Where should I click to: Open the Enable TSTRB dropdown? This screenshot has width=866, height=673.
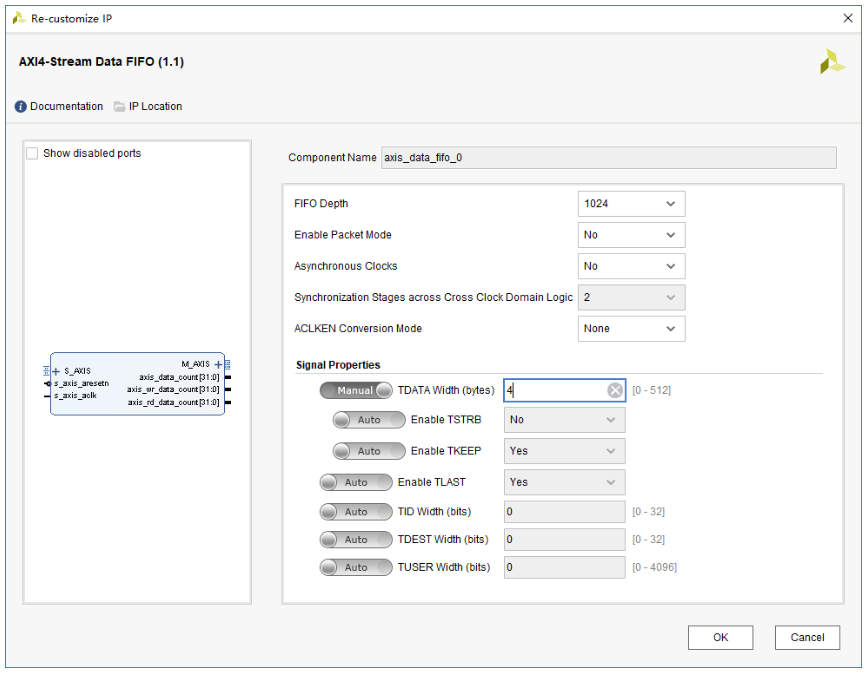pos(564,420)
